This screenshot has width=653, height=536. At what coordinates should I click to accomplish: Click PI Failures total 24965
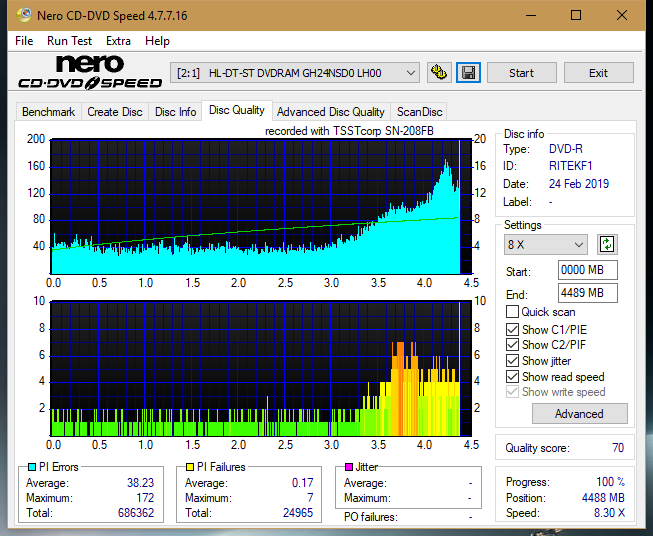coord(298,512)
